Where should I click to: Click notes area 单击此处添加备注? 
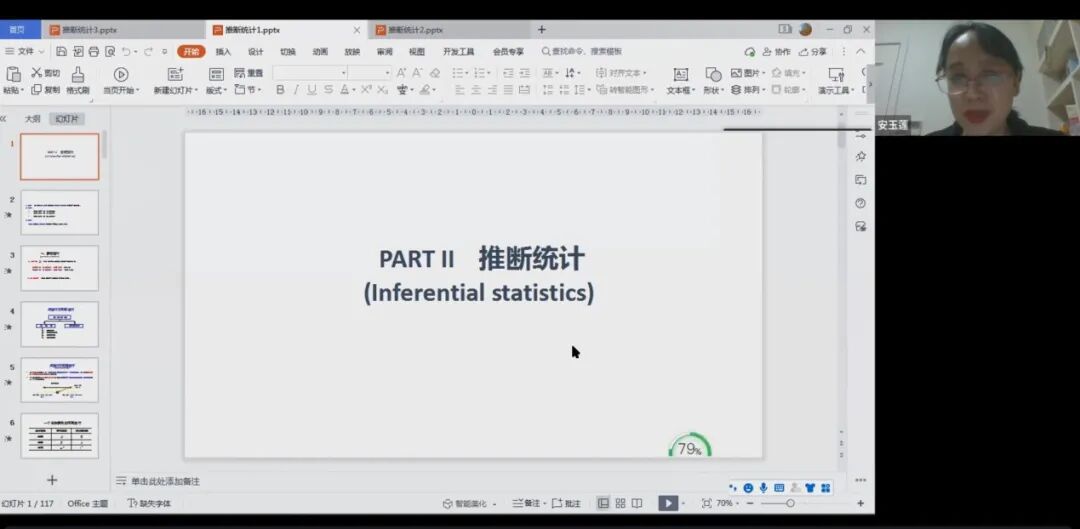[165, 481]
